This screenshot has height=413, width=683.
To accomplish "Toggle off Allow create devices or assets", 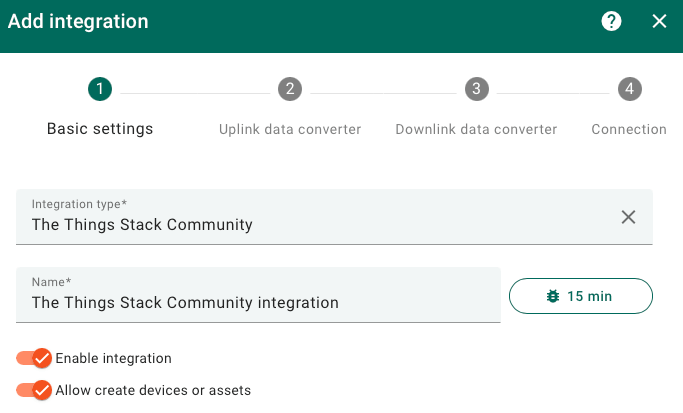I will (x=34, y=390).
